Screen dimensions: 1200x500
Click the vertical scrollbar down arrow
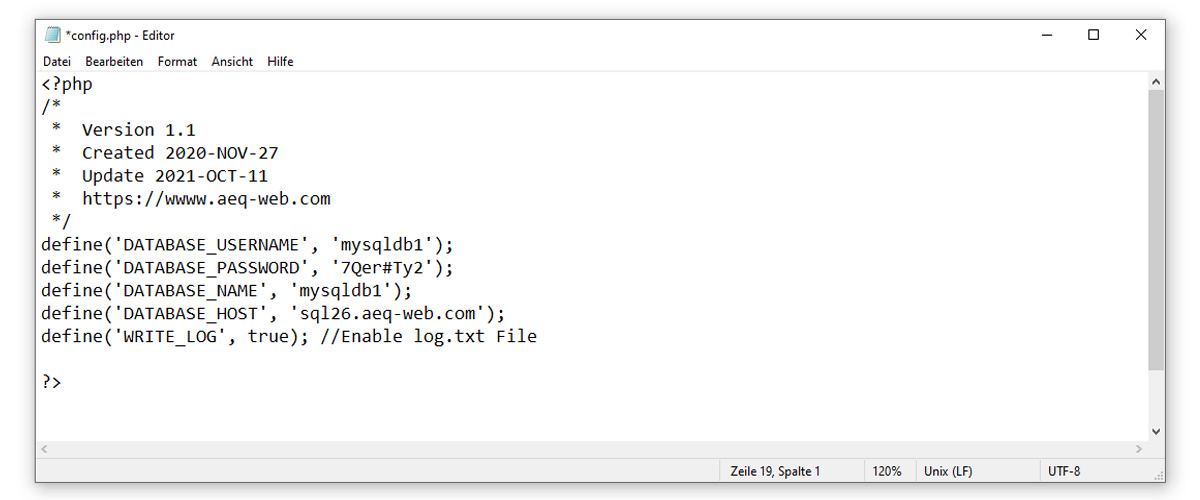pos(1156,431)
